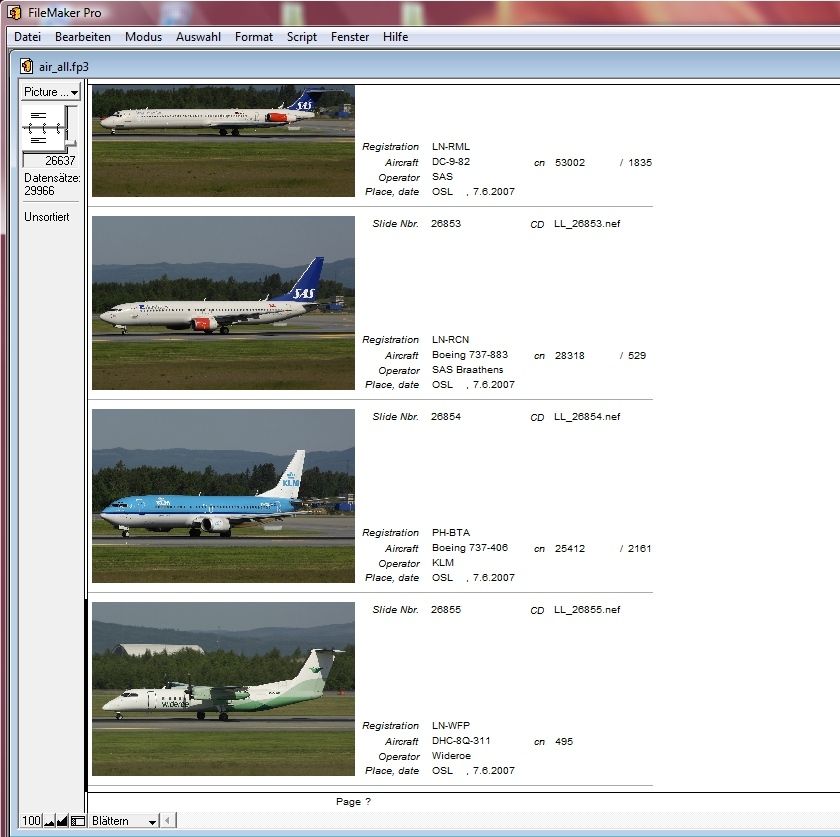Open the Hilfe menu
The width and height of the screenshot is (840, 837).
395,37
